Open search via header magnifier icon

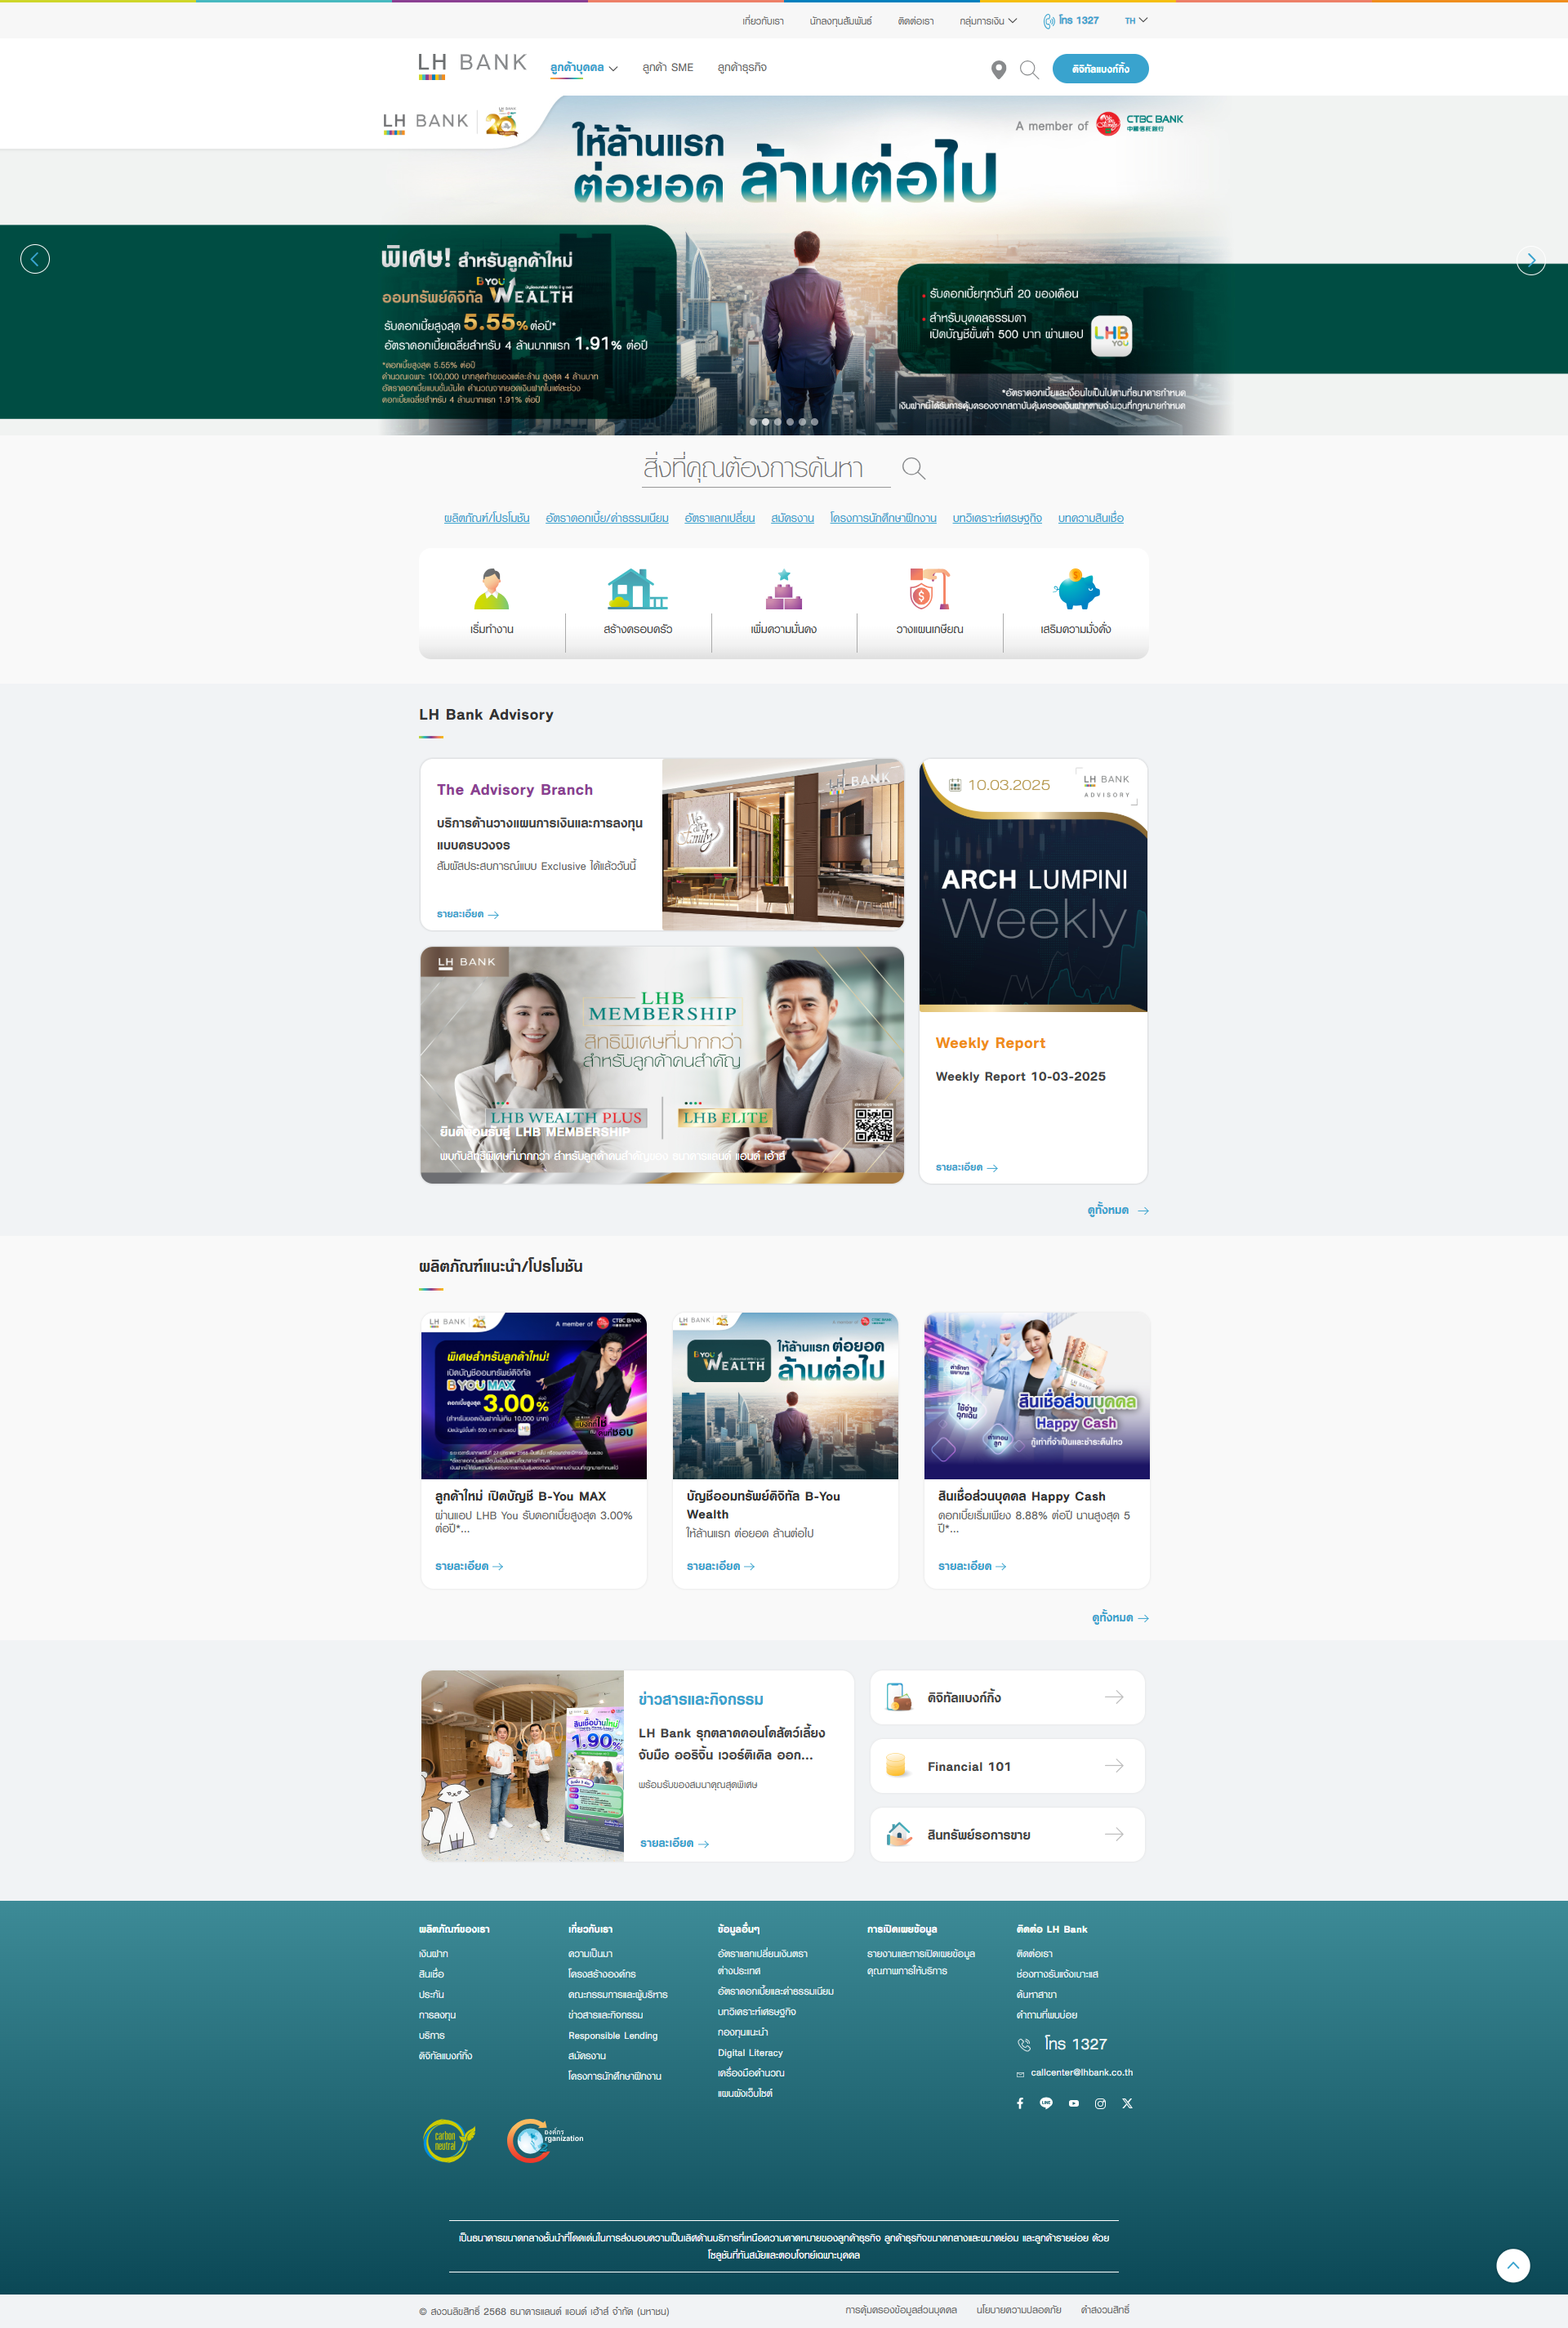(x=1029, y=69)
